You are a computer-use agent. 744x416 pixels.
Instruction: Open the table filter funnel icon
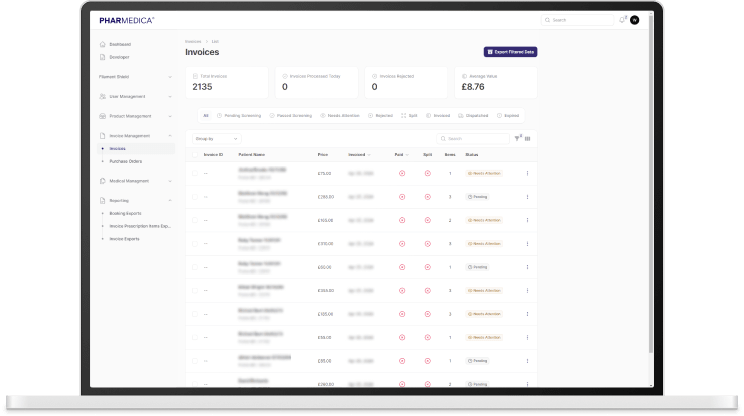click(517, 139)
